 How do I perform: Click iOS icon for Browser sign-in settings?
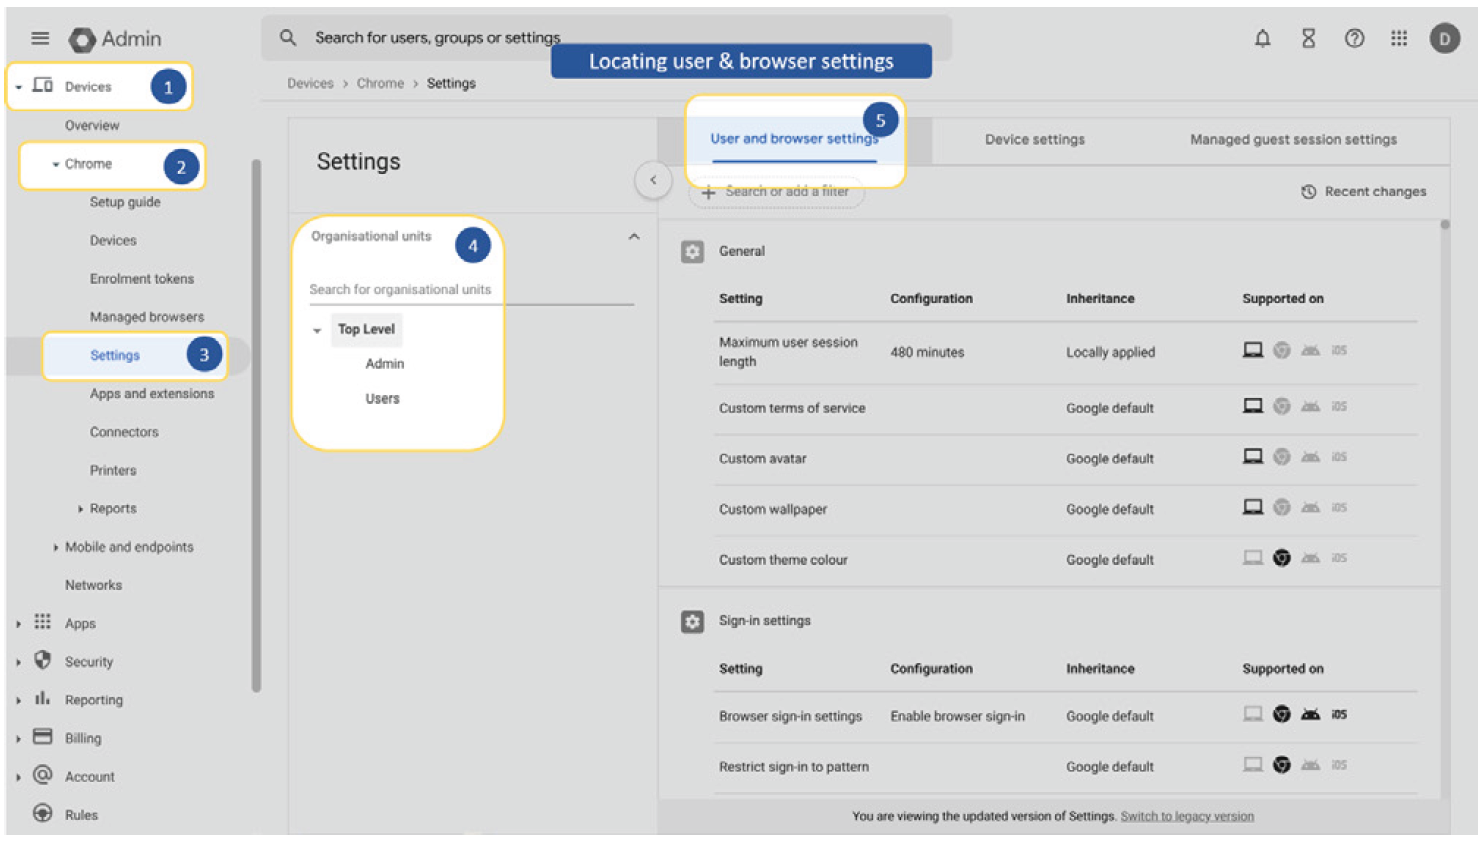[1339, 714]
